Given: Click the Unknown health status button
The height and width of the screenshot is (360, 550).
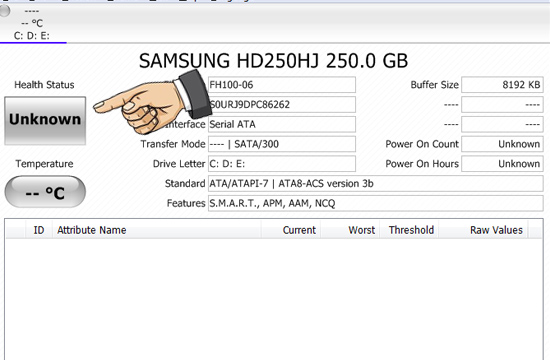Looking at the screenshot, I should (x=45, y=121).
